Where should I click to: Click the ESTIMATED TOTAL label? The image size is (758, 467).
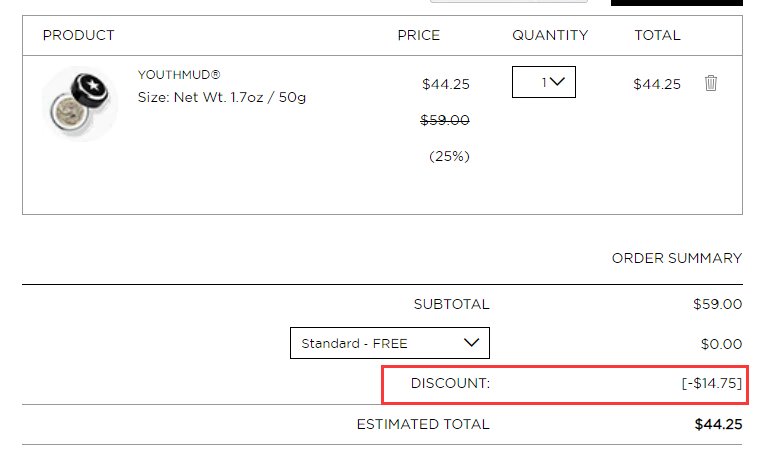(x=423, y=424)
